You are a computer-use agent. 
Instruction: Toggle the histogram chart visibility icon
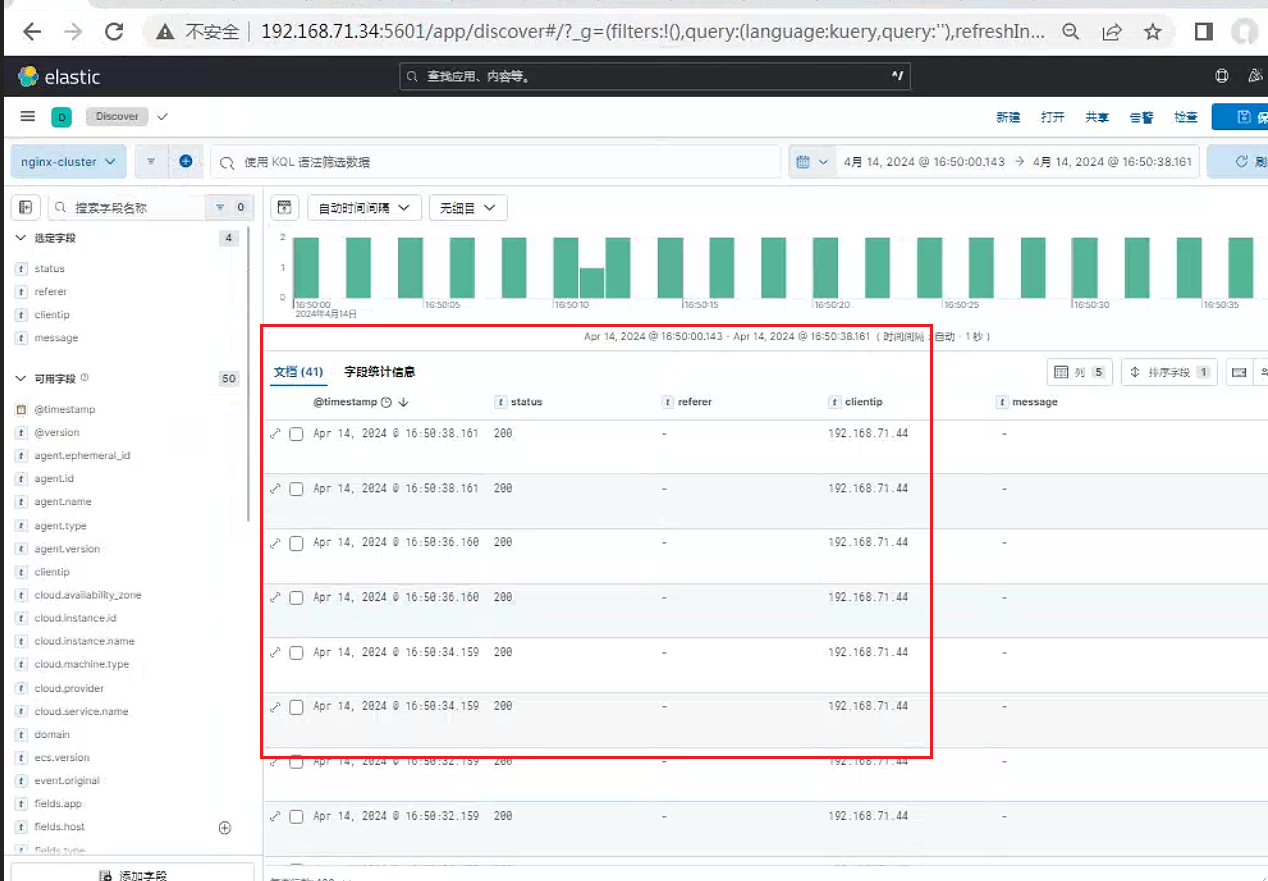click(x=285, y=208)
